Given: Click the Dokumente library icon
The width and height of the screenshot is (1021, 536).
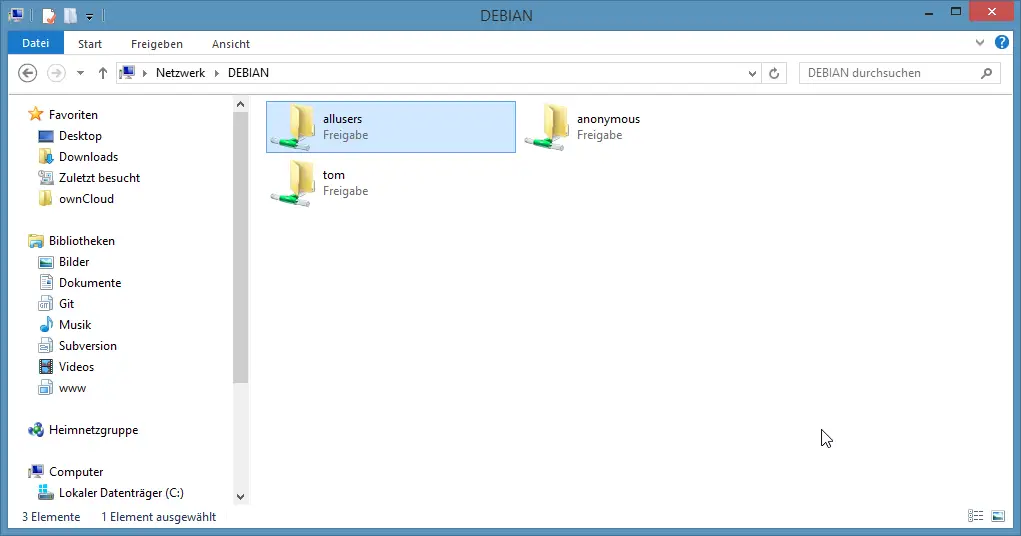Looking at the screenshot, I should tap(46, 283).
